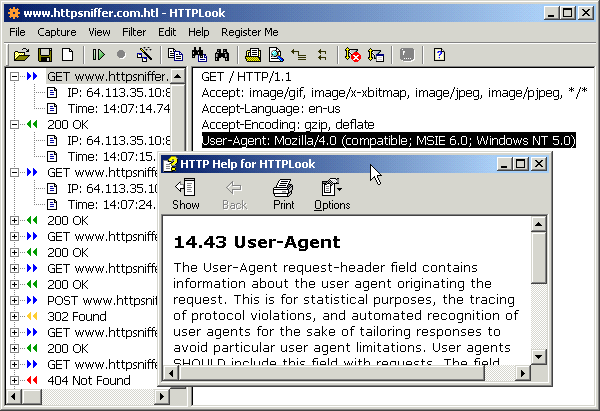Click the expand tree arrow-with-lines icon

coord(298,55)
